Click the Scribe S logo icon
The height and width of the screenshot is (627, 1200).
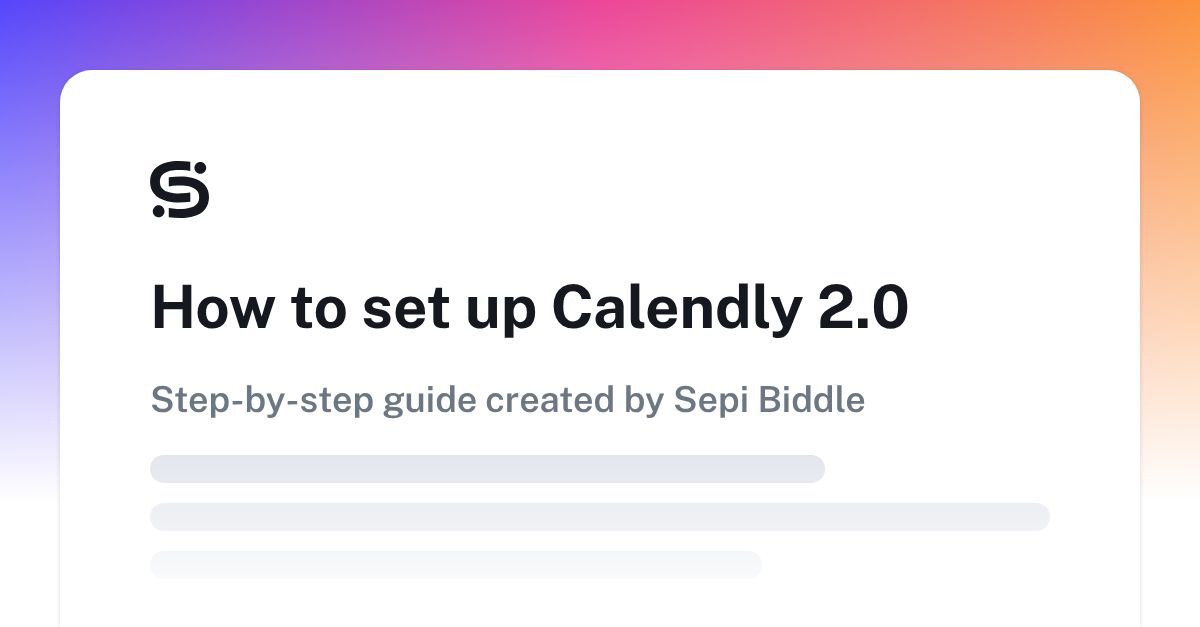tap(180, 189)
